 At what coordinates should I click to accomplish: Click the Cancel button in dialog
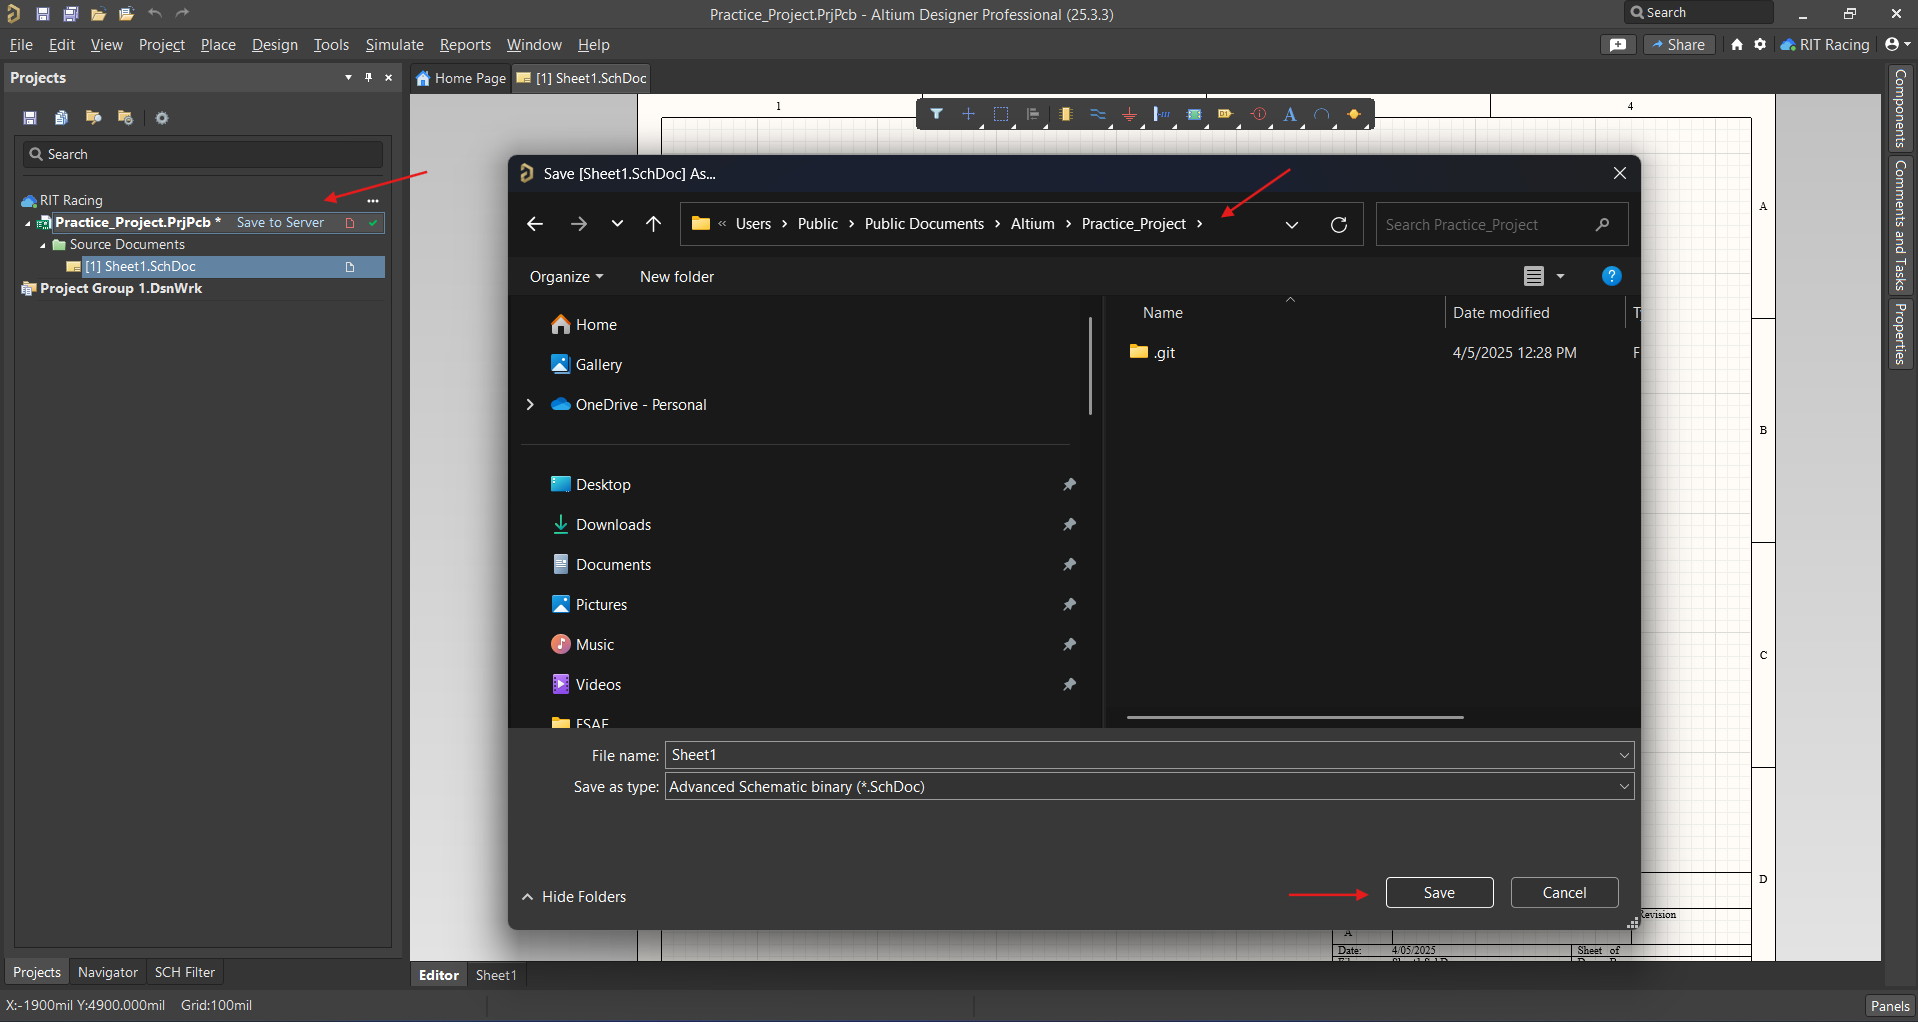(1564, 893)
